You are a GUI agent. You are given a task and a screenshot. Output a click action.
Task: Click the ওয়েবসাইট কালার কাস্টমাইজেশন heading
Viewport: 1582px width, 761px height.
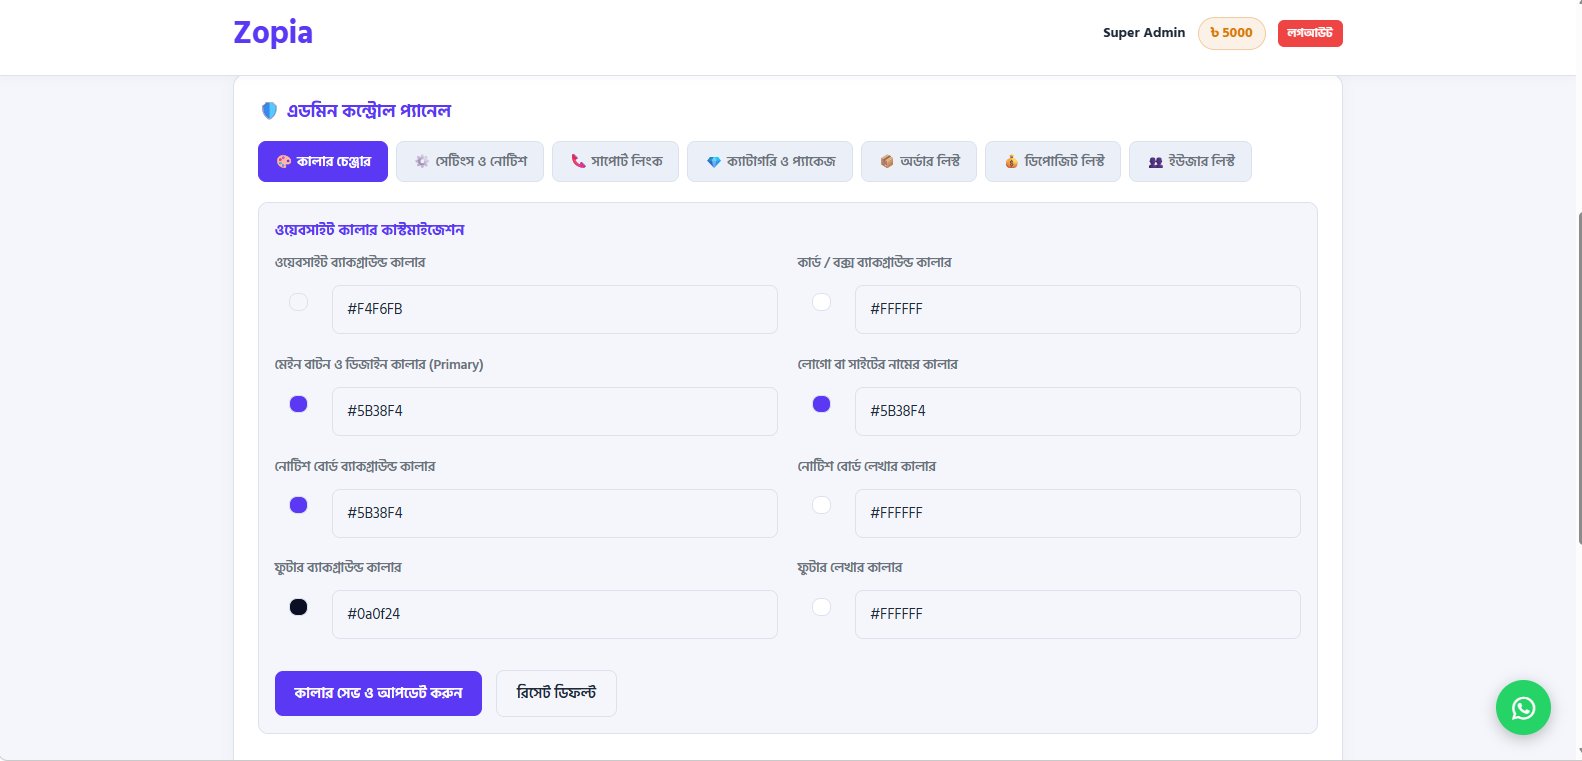click(369, 230)
